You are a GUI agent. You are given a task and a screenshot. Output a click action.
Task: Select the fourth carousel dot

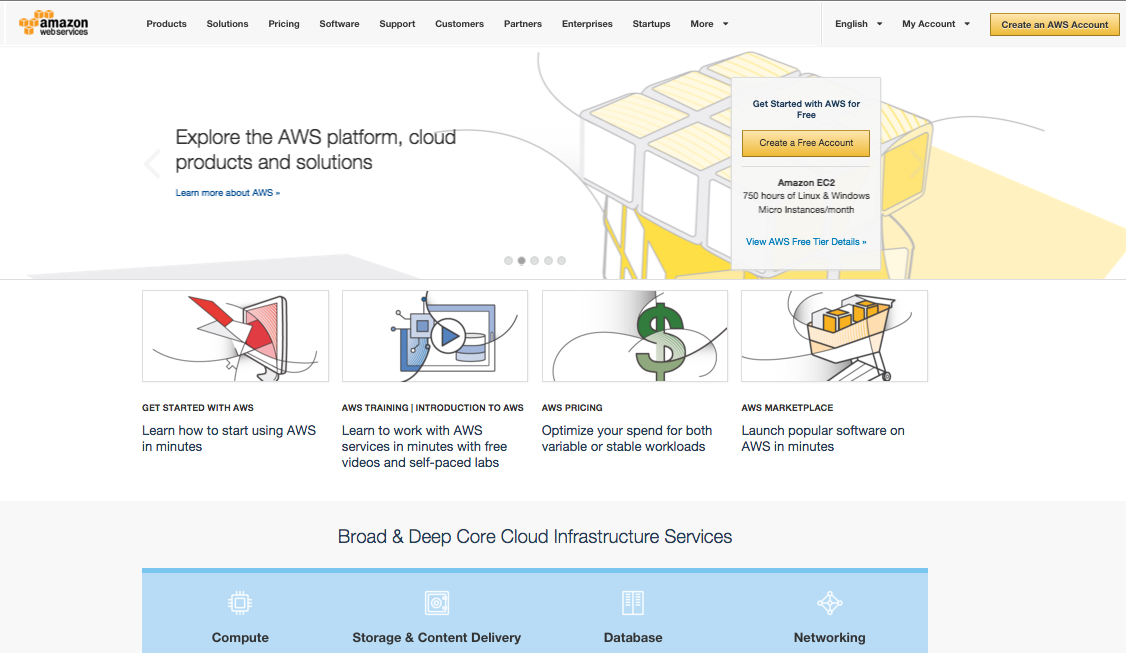[548, 261]
